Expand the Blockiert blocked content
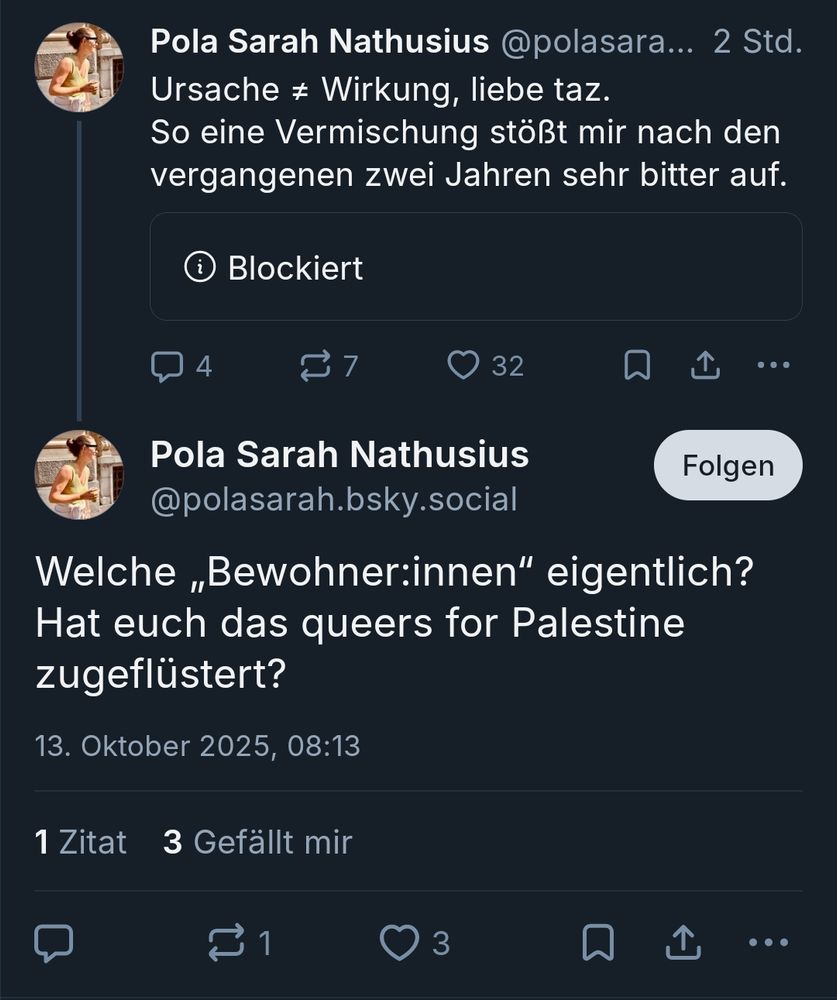 click(x=476, y=267)
